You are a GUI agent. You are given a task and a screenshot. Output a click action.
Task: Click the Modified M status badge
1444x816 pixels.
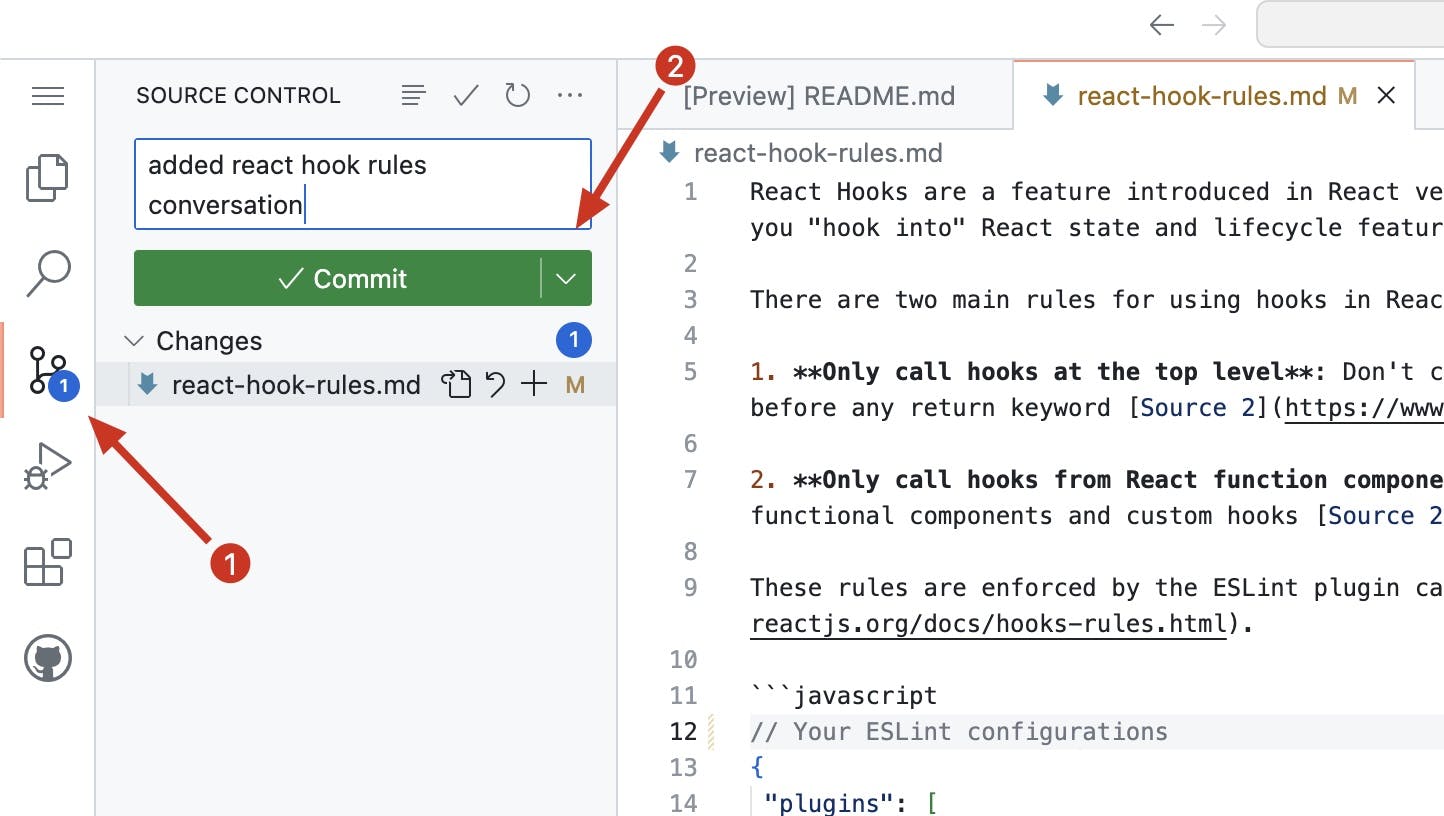(x=575, y=385)
